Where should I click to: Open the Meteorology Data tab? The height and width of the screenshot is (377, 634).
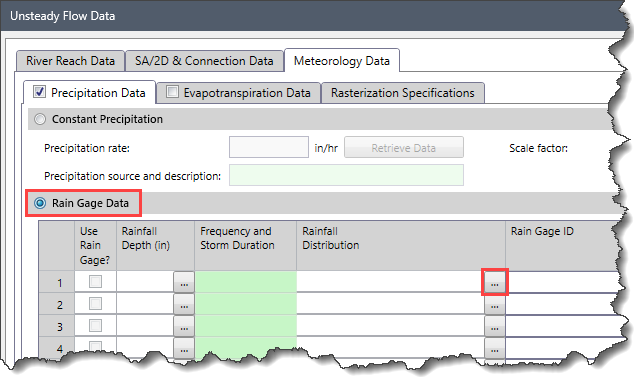pyautogui.click(x=342, y=61)
